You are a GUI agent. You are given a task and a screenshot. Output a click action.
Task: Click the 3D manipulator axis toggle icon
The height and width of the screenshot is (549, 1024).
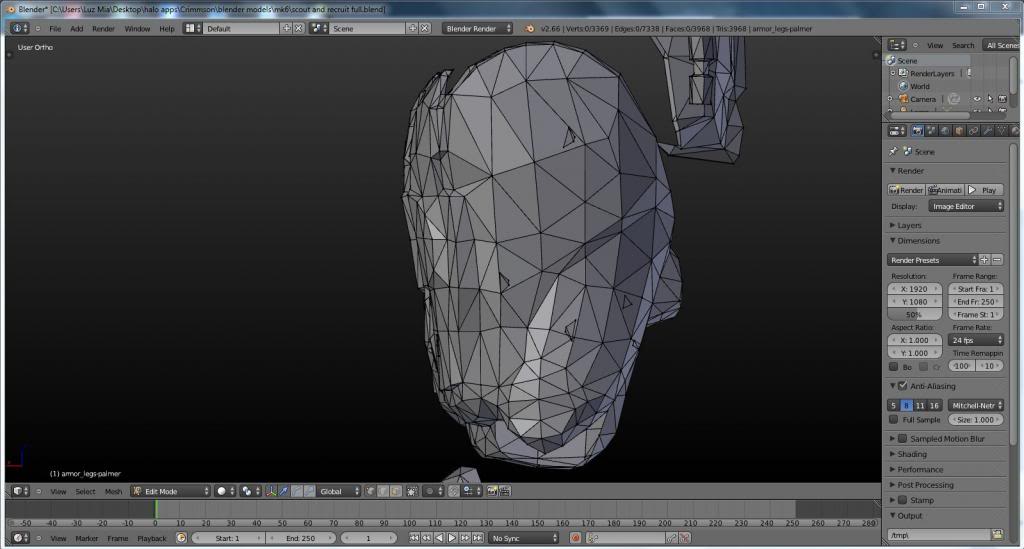click(x=271, y=491)
